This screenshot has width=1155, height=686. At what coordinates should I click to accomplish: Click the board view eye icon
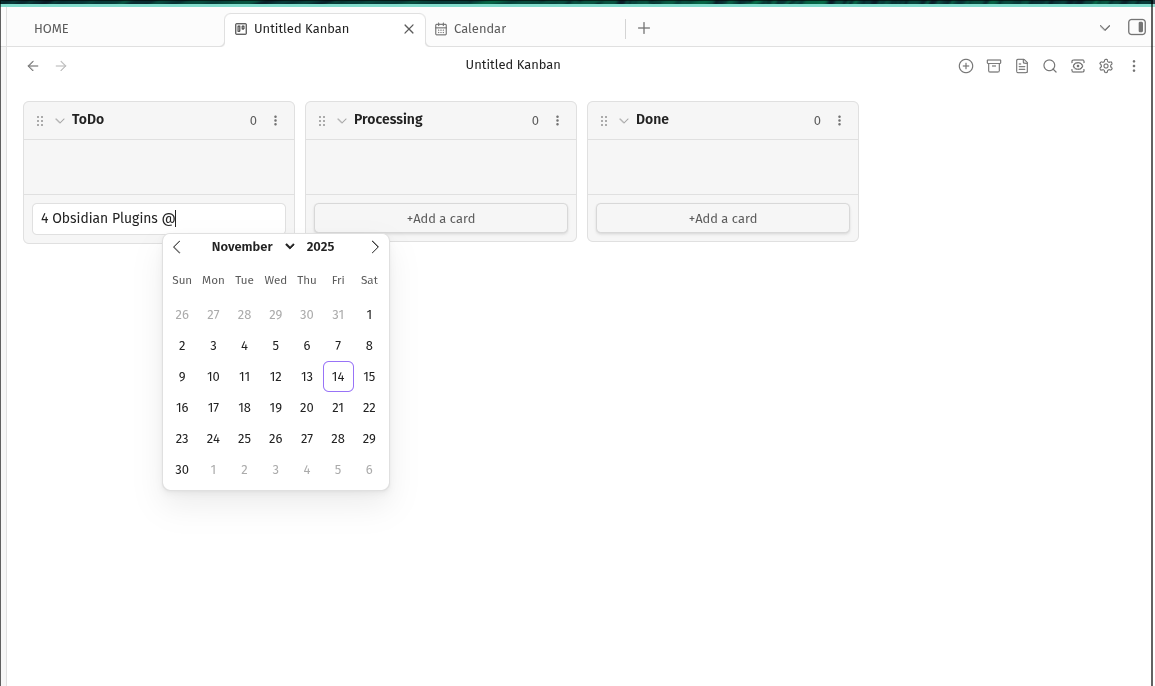click(x=1078, y=66)
